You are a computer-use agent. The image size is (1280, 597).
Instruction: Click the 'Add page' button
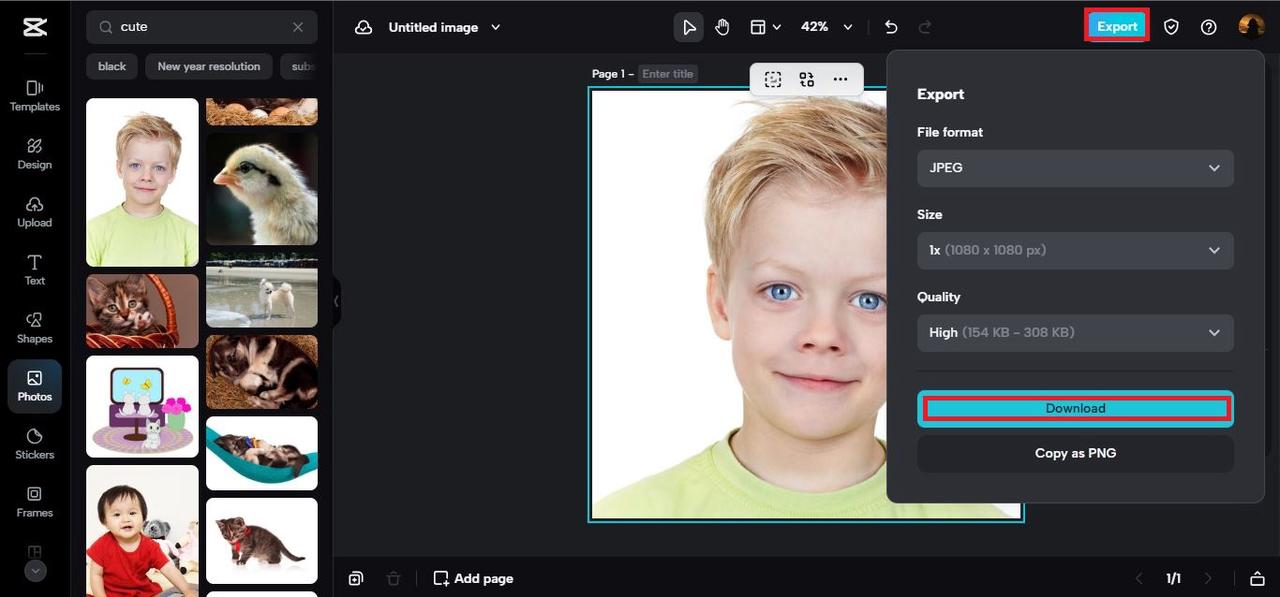474,578
